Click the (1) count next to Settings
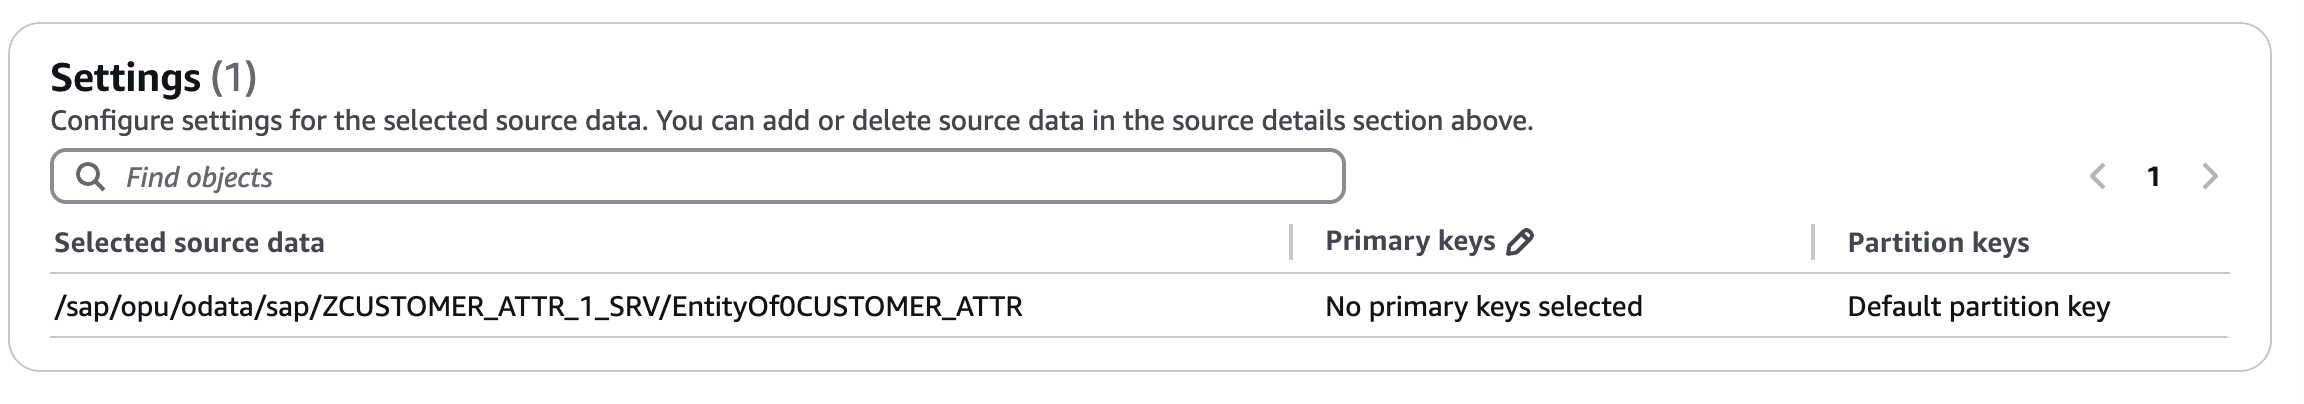2304x404 pixels. (234, 77)
